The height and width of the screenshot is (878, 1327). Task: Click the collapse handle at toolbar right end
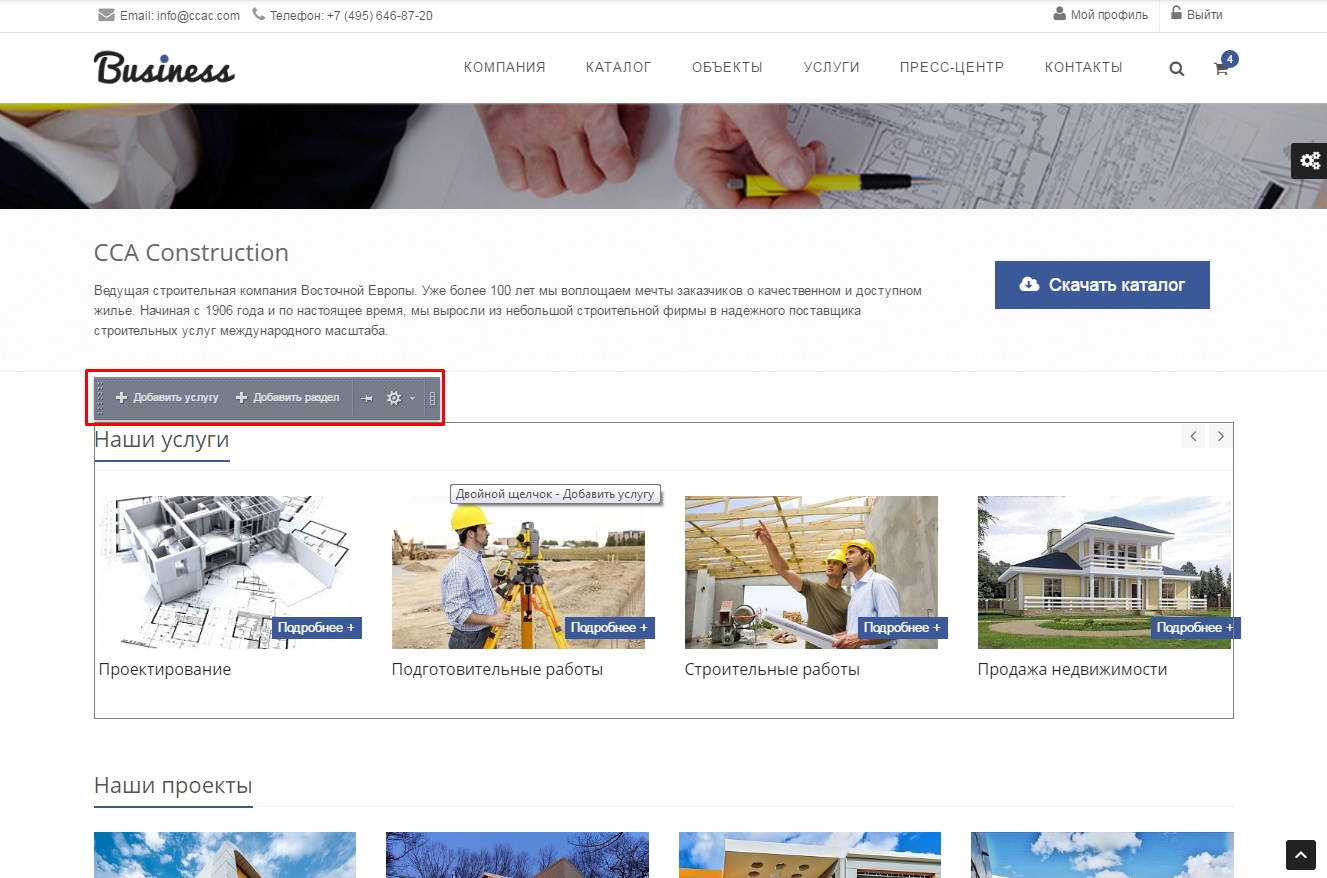coord(432,398)
